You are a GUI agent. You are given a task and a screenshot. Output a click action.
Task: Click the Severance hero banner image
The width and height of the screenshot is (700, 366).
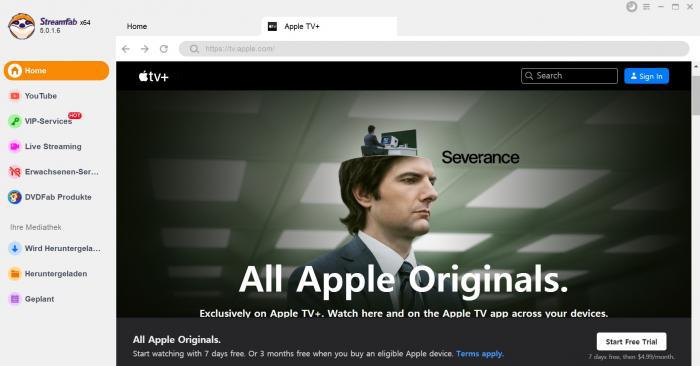coord(404,204)
